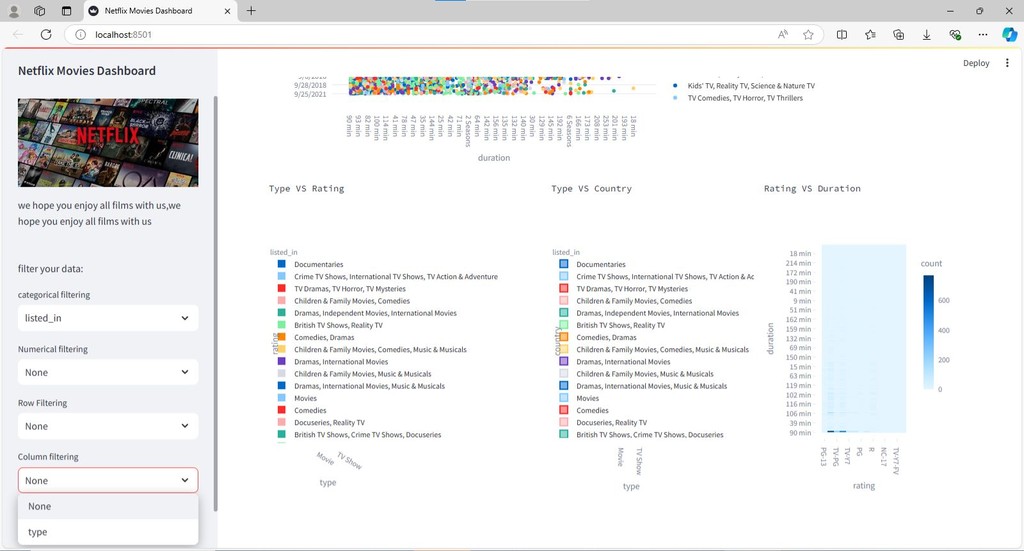
Task: Add this page to favorites star
Action: coord(808,35)
